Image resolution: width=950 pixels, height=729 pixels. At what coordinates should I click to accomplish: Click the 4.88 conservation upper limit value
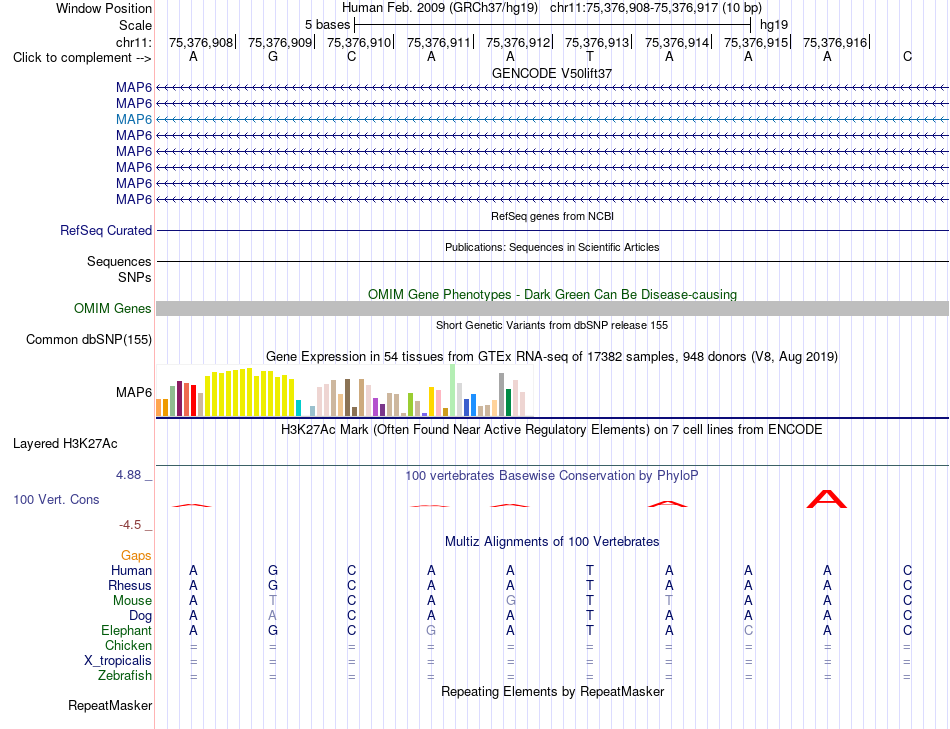pos(128,475)
